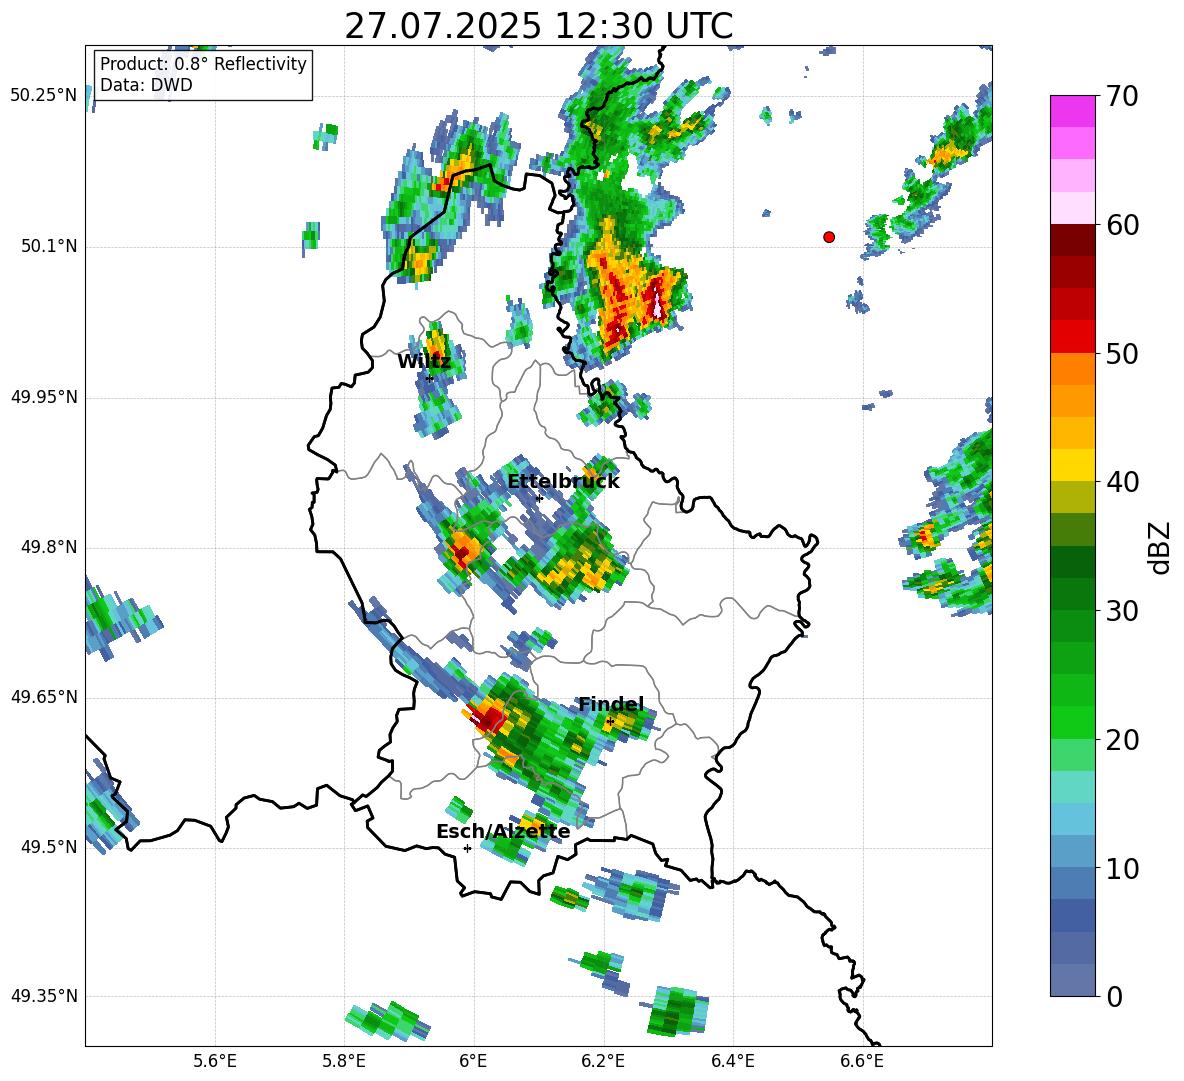1184x1081 pixels.
Task: Click the Findel station cross marker
Action: click(x=610, y=722)
